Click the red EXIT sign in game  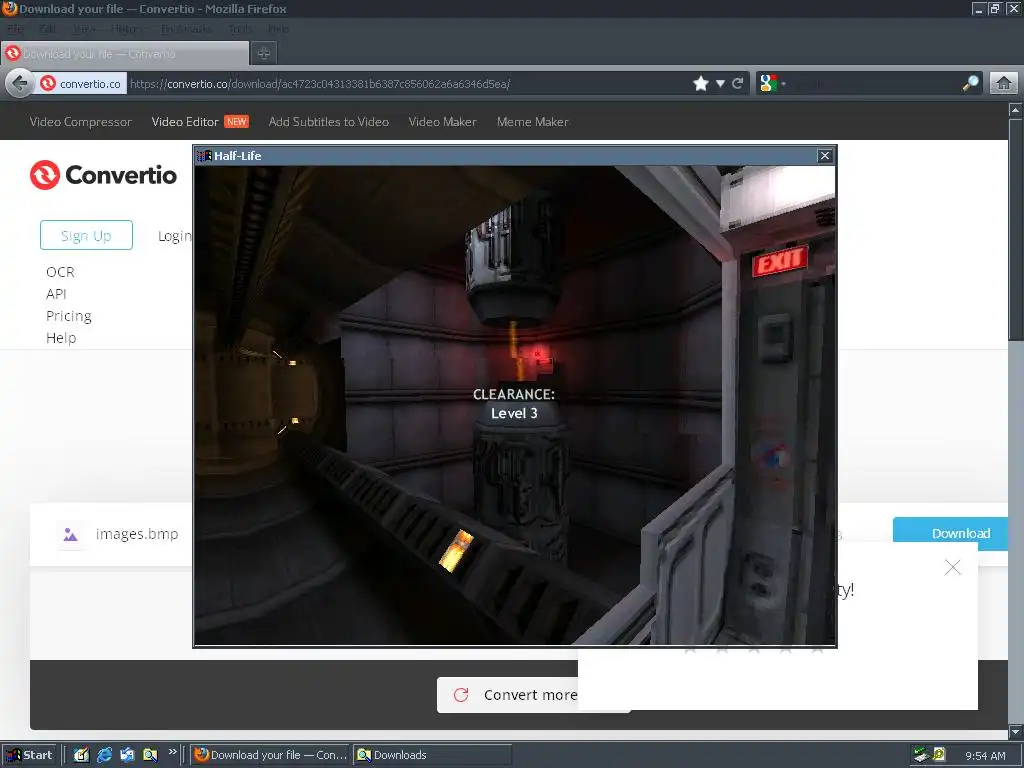780,261
